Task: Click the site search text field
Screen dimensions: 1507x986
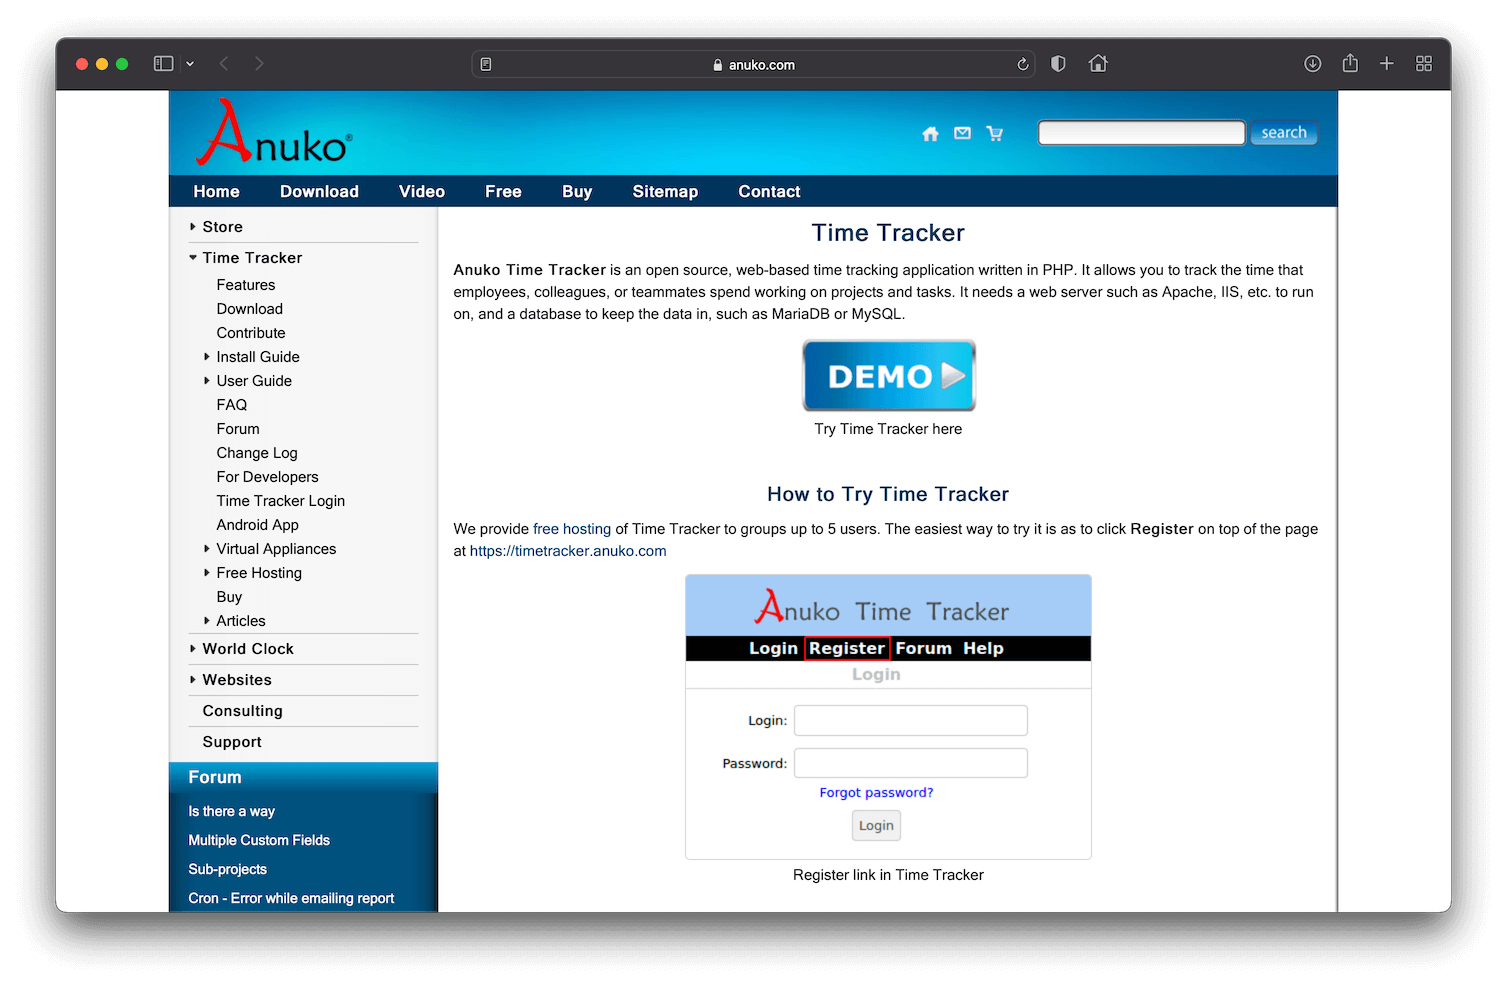Action: point(1141,133)
